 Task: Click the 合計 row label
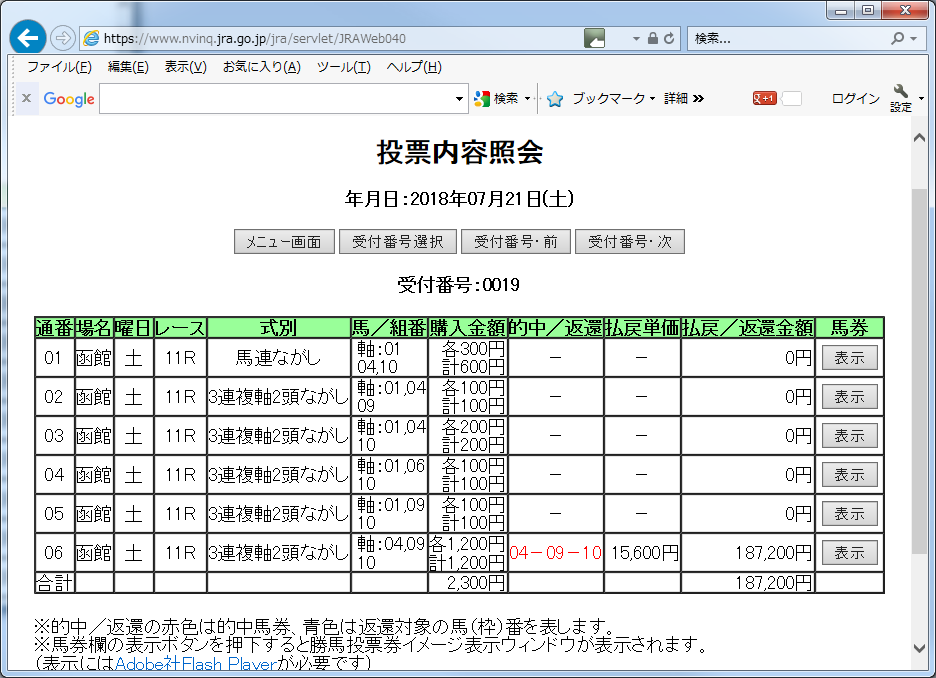point(54,583)
